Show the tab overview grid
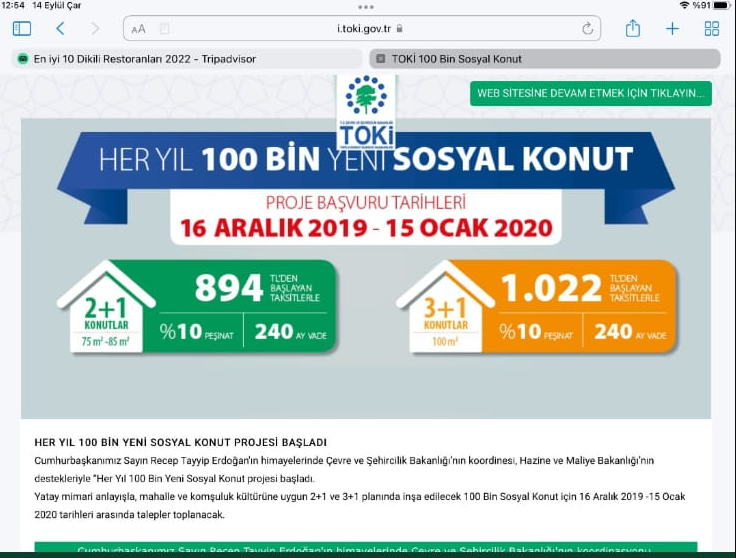This screenshot has height=558, width=736. tap(712, 29)
